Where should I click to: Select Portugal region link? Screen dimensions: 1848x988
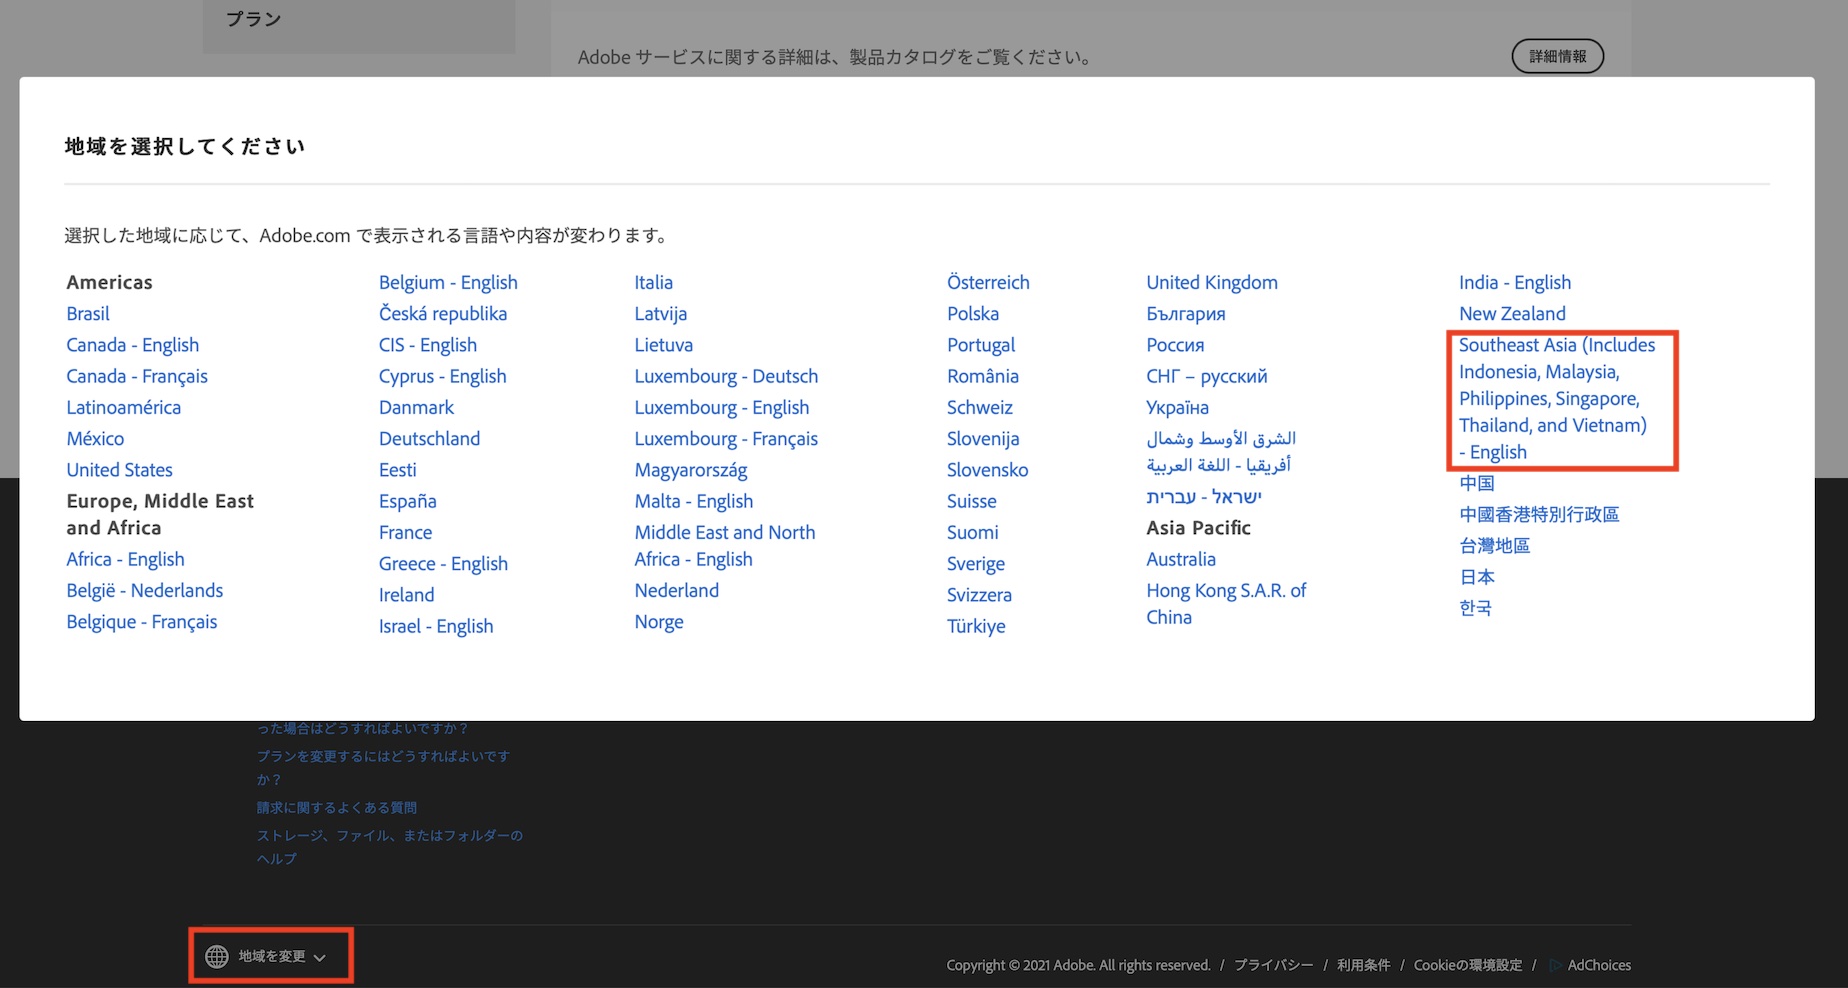pos(981,345)
